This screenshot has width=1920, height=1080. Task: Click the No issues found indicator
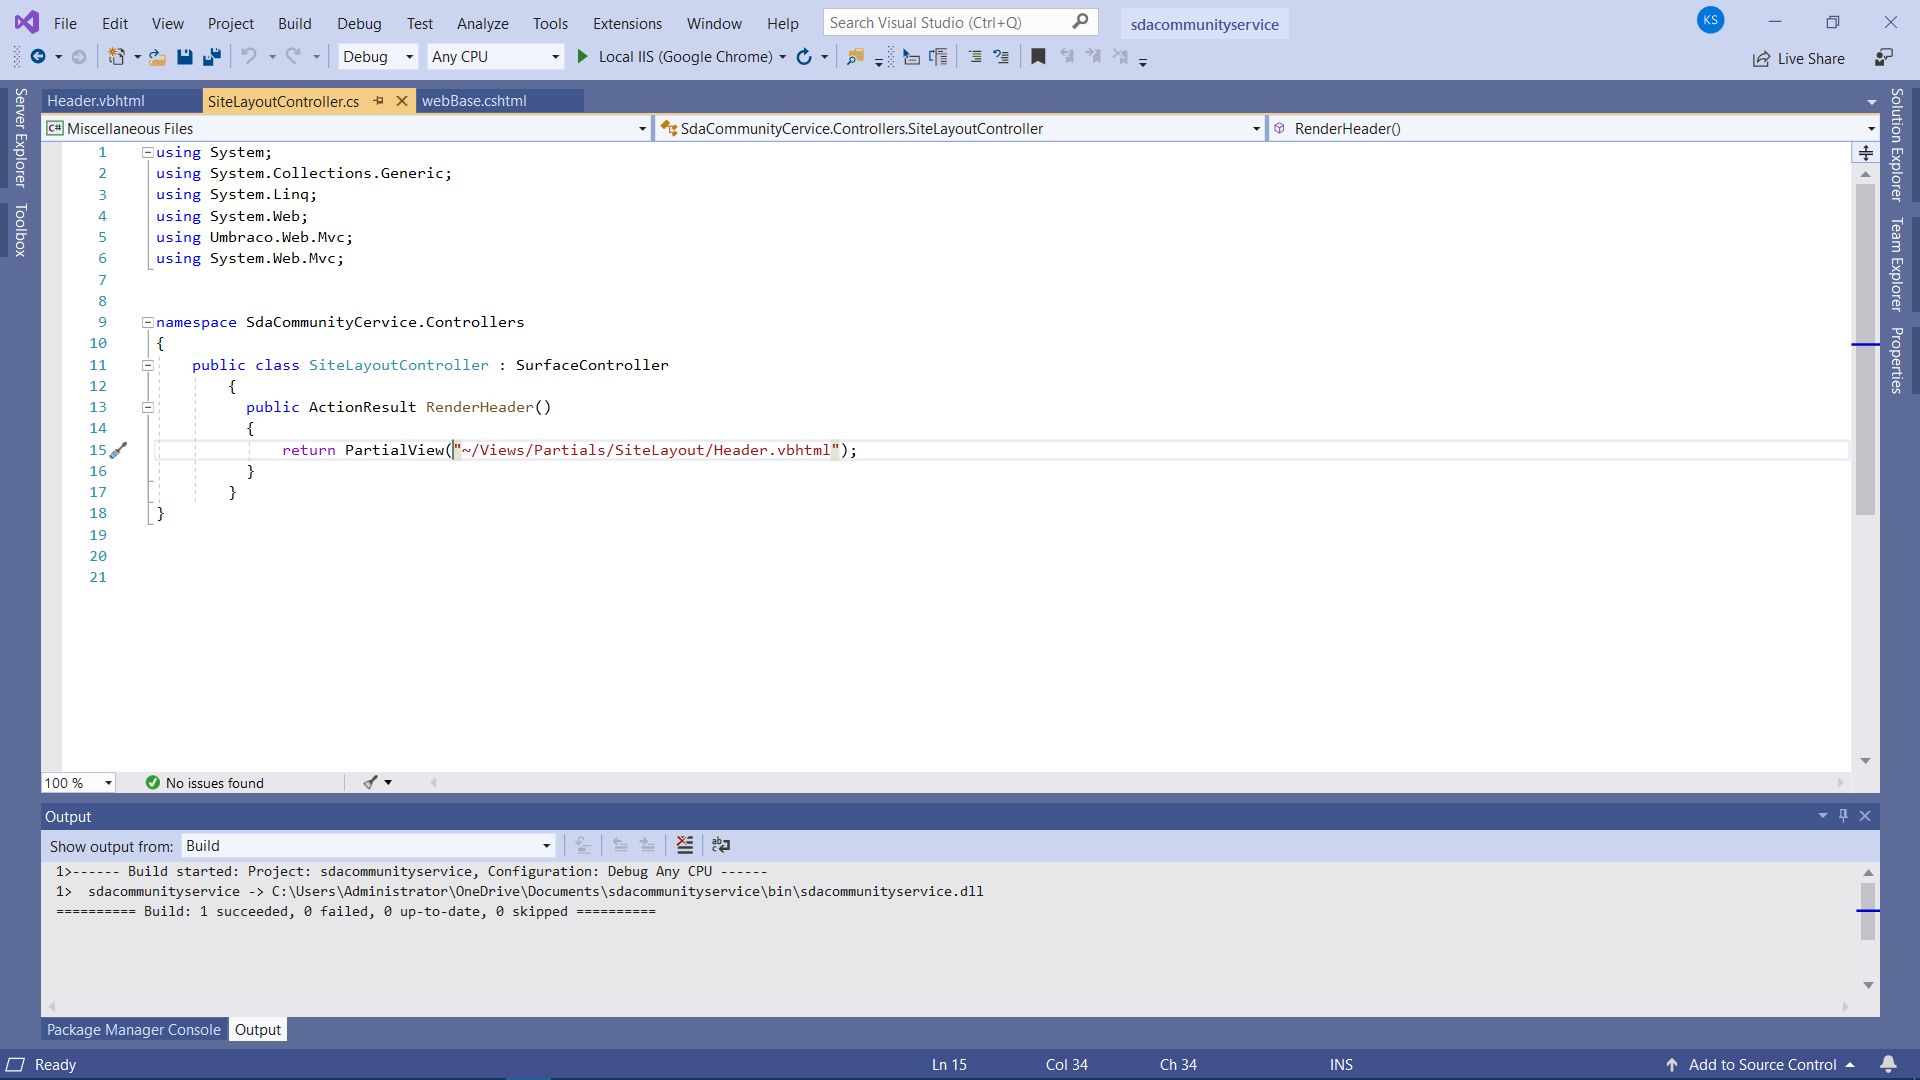click(x=205, y=783)
